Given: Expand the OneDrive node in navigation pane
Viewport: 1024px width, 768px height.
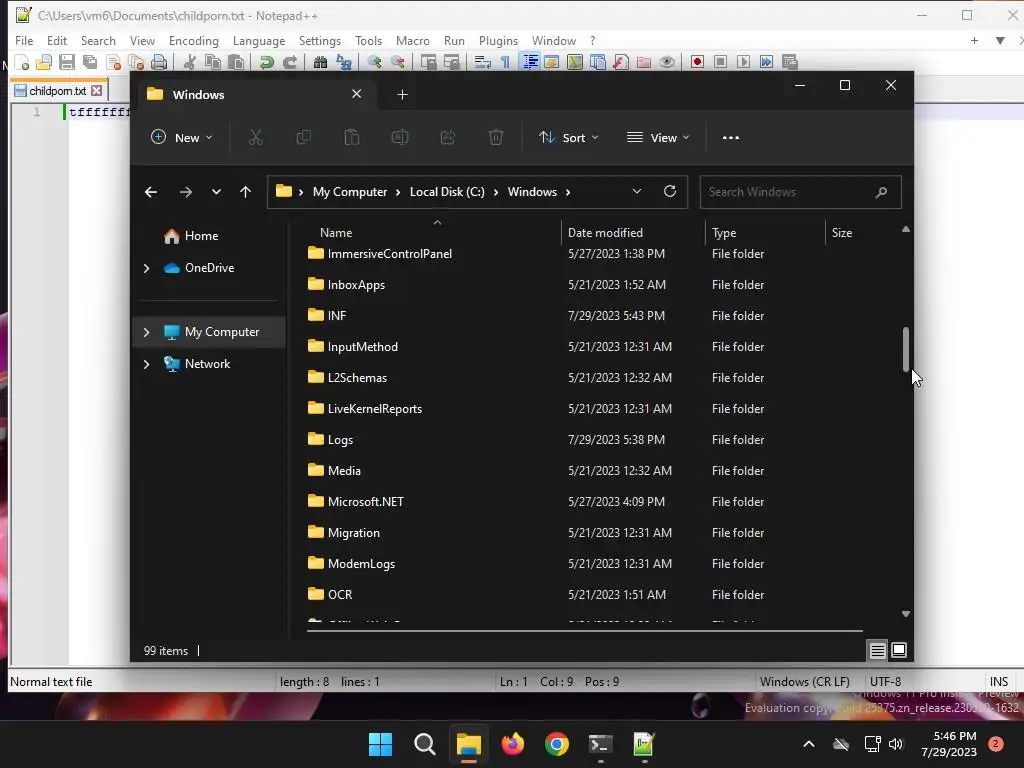Looking at the screenshot, I should pyautogui.click(x=146, y=268).
